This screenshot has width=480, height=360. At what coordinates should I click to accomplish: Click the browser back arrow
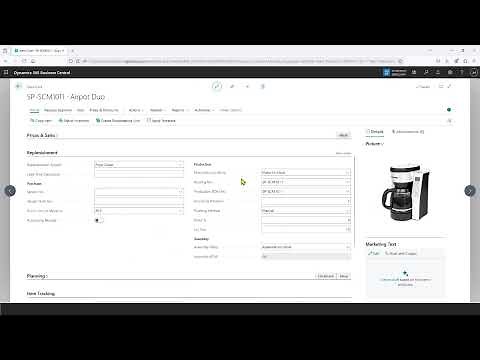[6, 61]
